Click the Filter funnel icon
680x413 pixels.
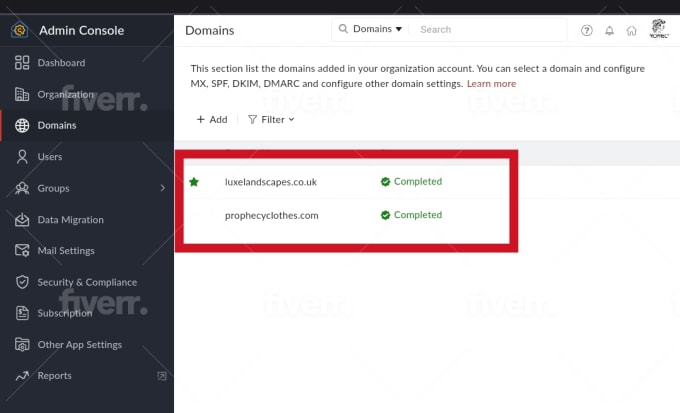[x=252, y=119]
